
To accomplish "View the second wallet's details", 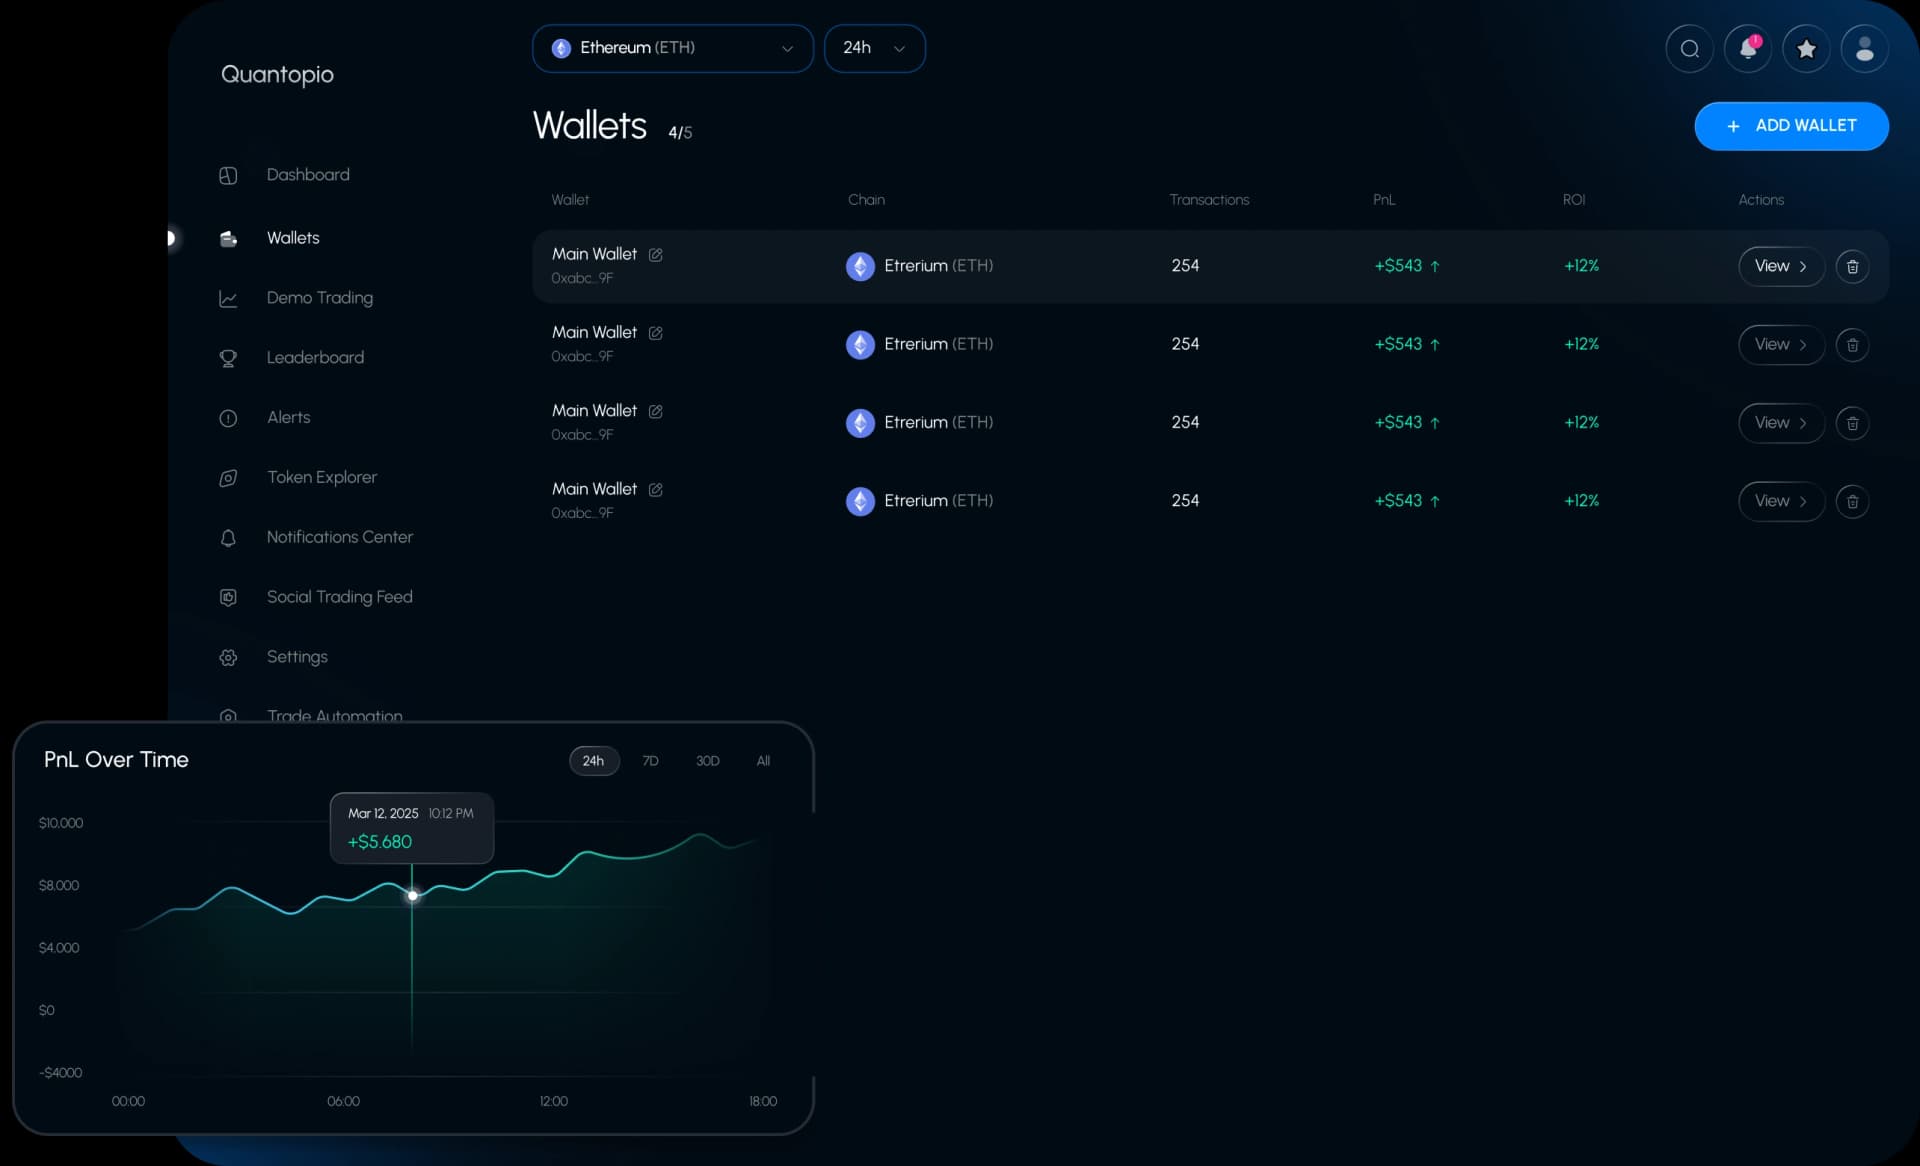I will [1780, 344].
